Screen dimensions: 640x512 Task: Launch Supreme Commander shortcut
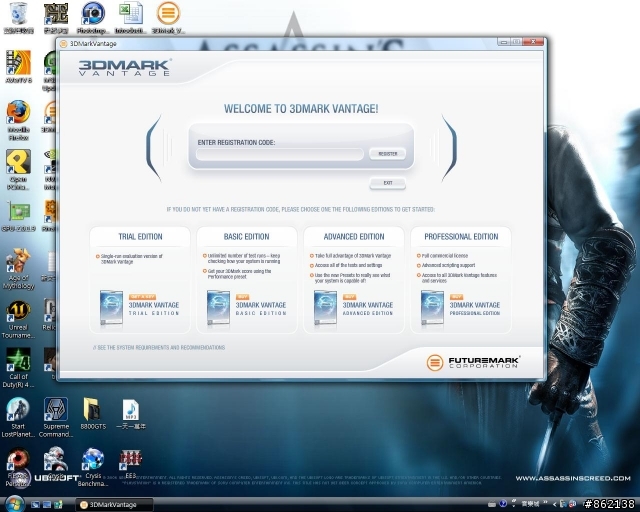[56, 410]
